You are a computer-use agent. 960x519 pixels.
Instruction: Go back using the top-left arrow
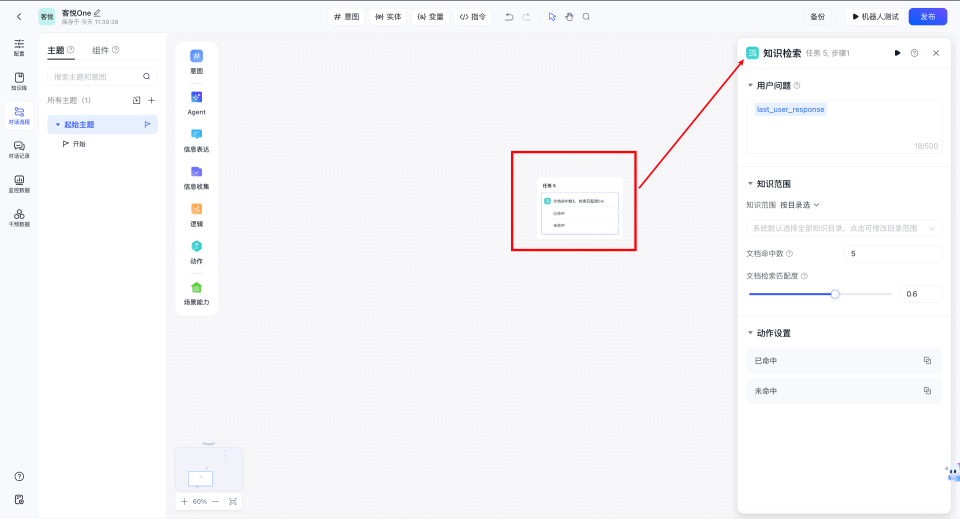[x=19, y=17]
